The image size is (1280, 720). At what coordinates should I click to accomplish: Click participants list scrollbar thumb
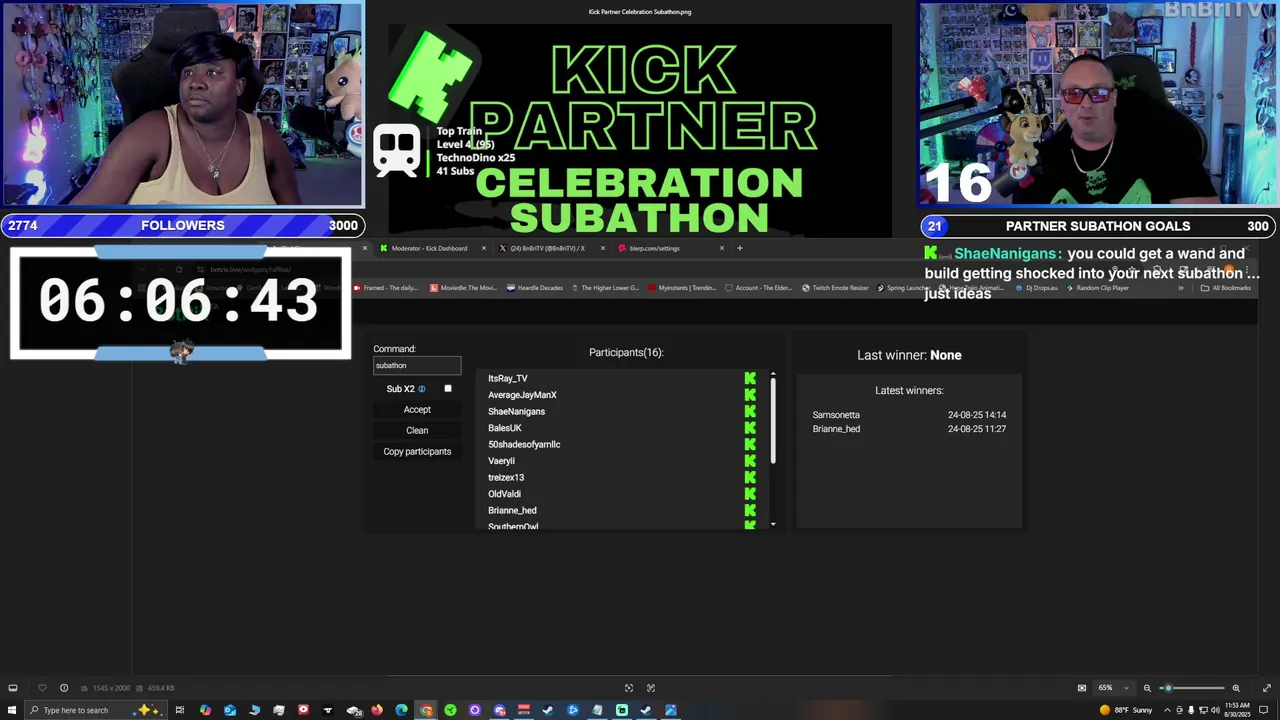pyautogui.click(x=773, y=421)
